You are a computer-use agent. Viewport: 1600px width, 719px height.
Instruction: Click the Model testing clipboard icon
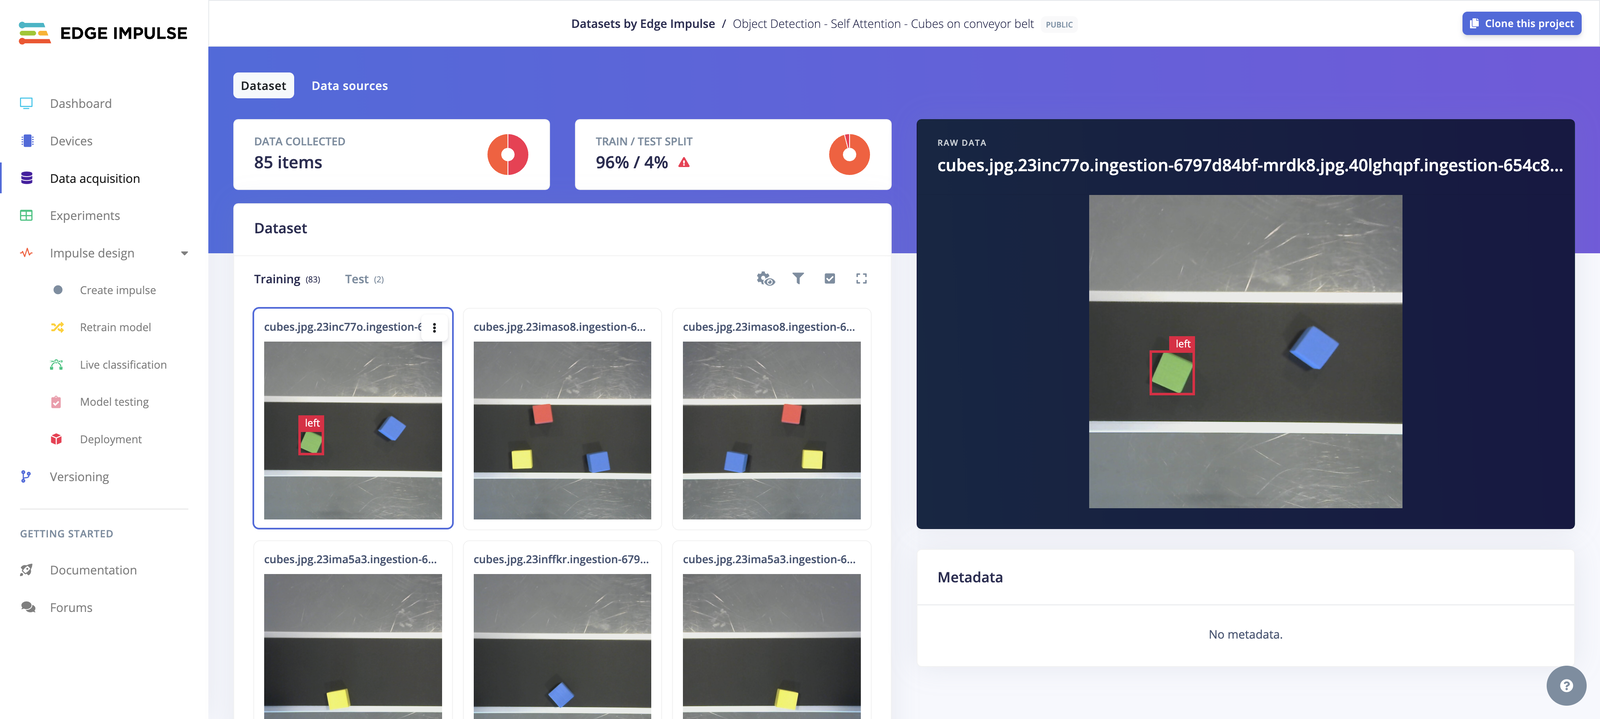point(57,402)
